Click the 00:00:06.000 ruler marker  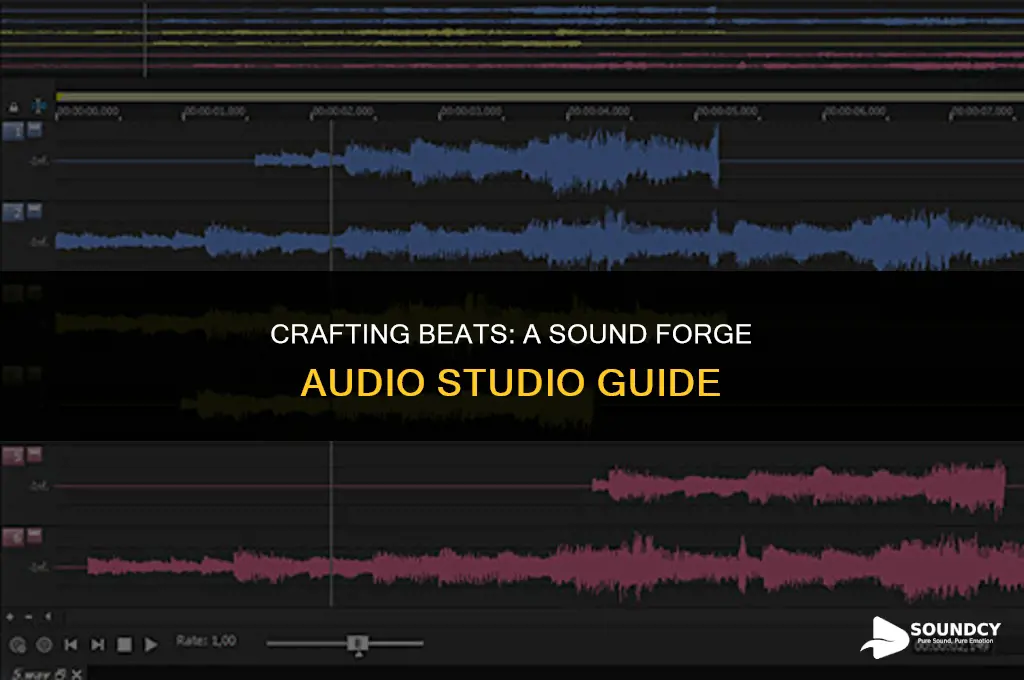854,111
